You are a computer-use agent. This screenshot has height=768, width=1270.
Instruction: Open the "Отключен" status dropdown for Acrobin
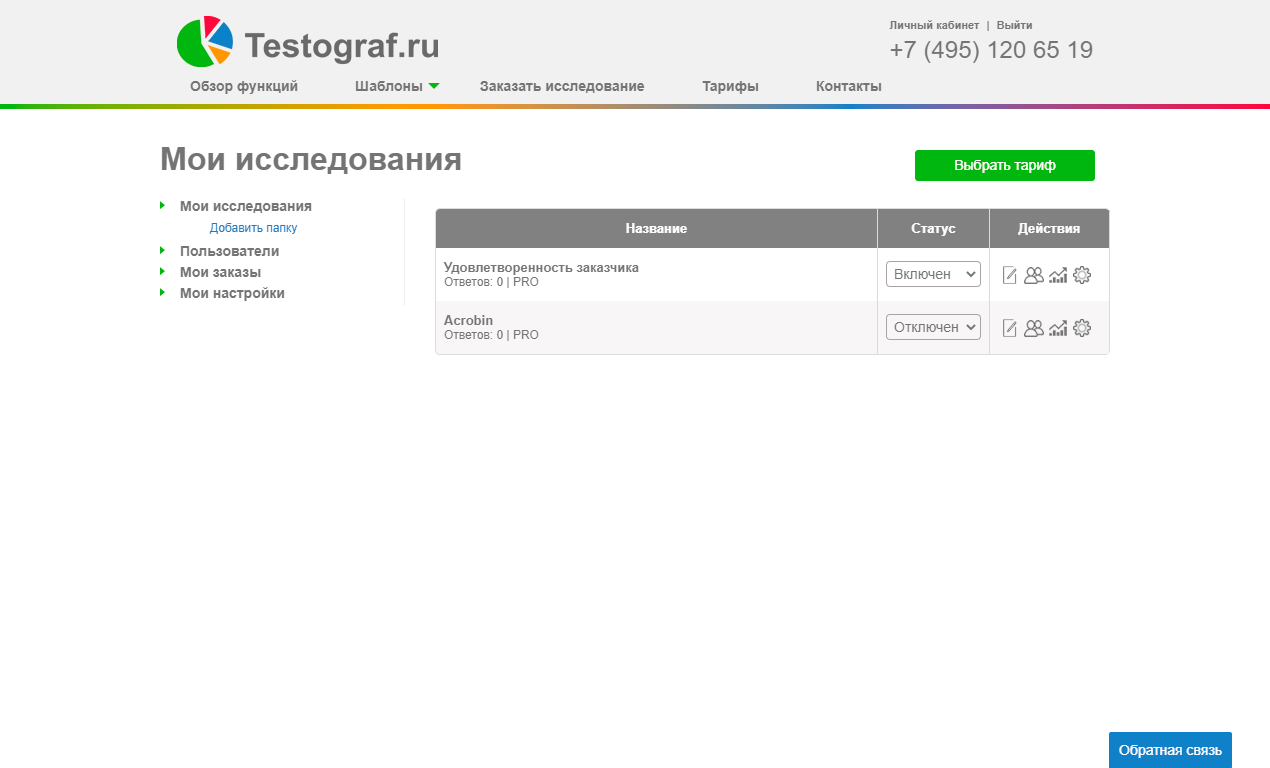pyautogui.click(x=932, y=326)
